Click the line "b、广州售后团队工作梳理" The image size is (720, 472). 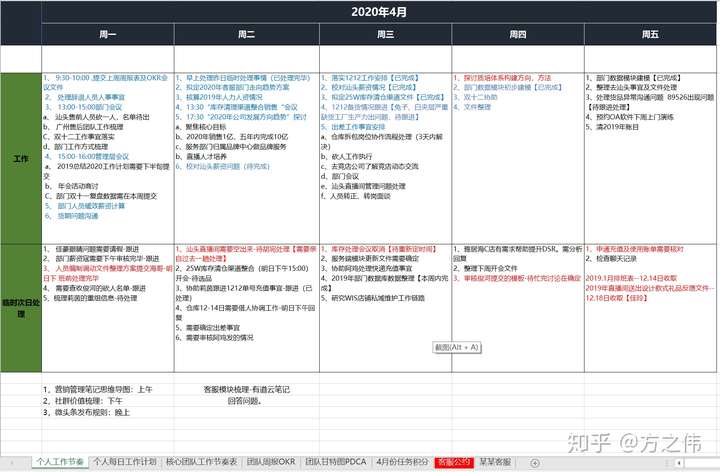83,127
